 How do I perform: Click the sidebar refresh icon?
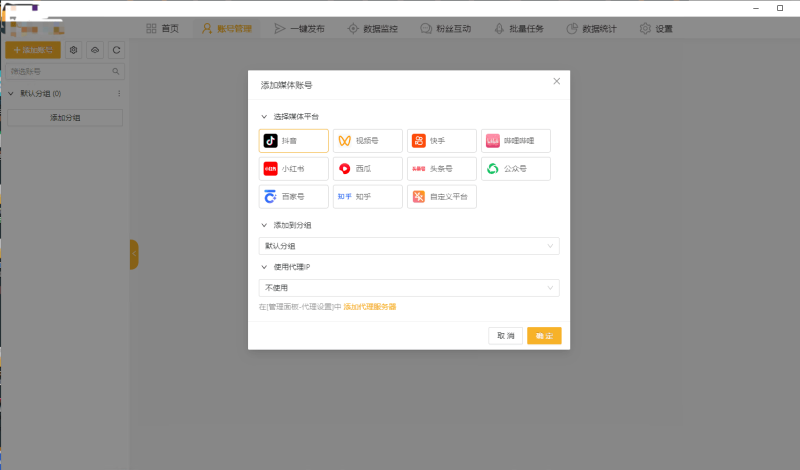pyautogui.click(x=116, y=50)
